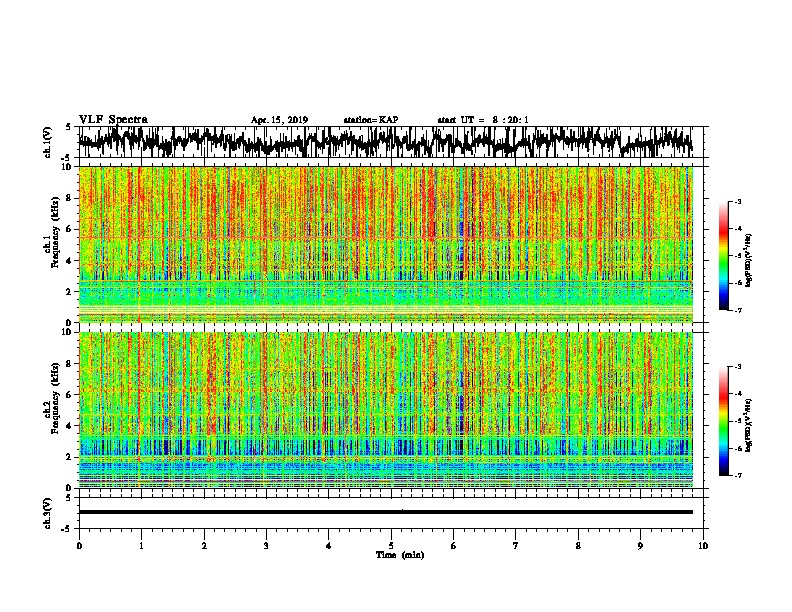
Task: Click the dark blue 2–3 kHz band in ch.2 spectrogram
Action: click(x=385, y=447)
